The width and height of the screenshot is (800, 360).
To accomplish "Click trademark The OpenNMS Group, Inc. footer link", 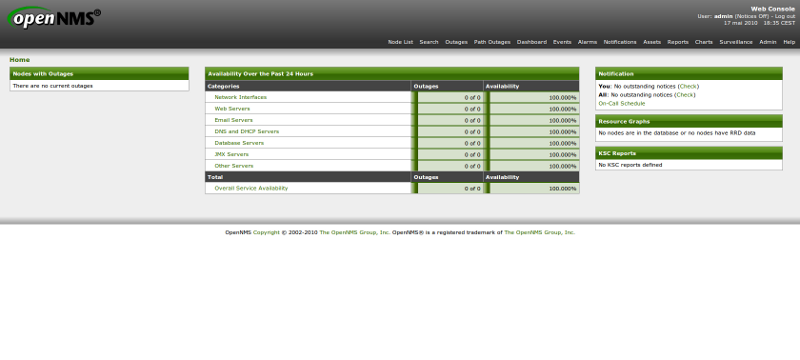I will [x=540, y=232].
